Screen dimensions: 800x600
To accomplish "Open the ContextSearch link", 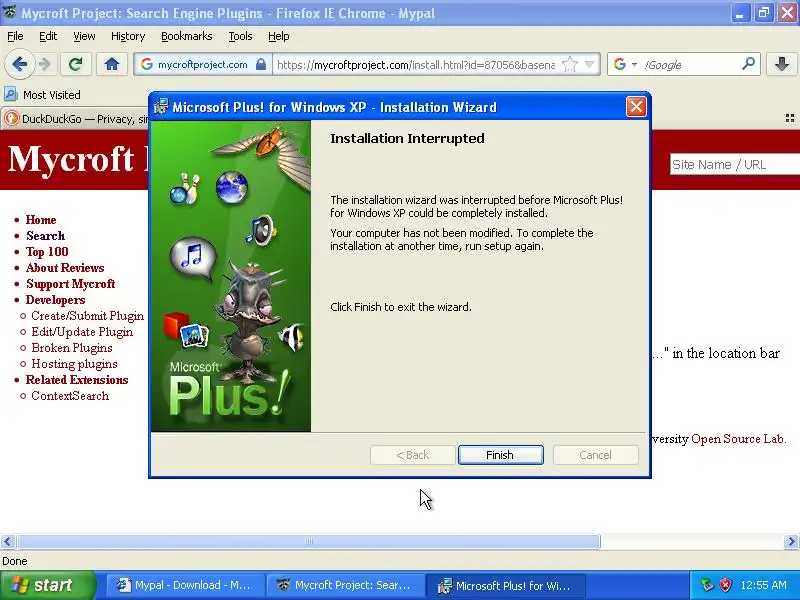I will (69, 396).
